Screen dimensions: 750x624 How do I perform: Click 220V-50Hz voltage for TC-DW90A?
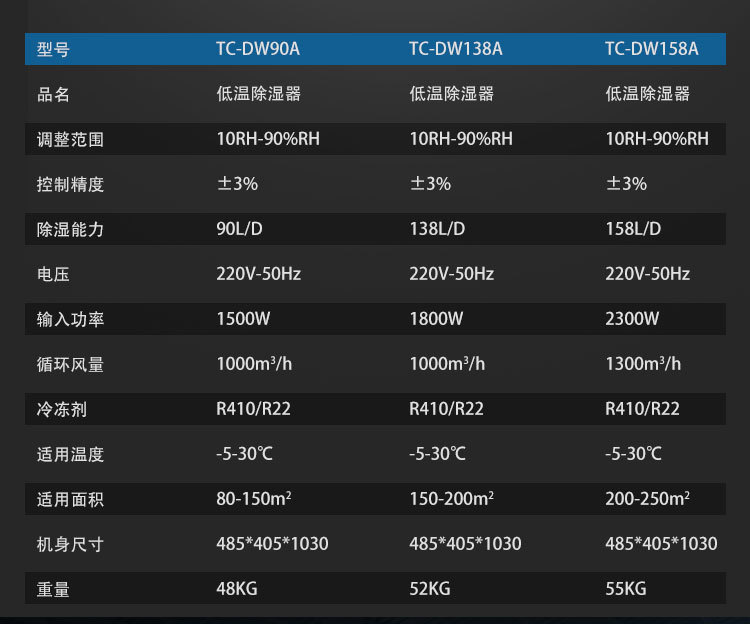click(x=259, y=274)
